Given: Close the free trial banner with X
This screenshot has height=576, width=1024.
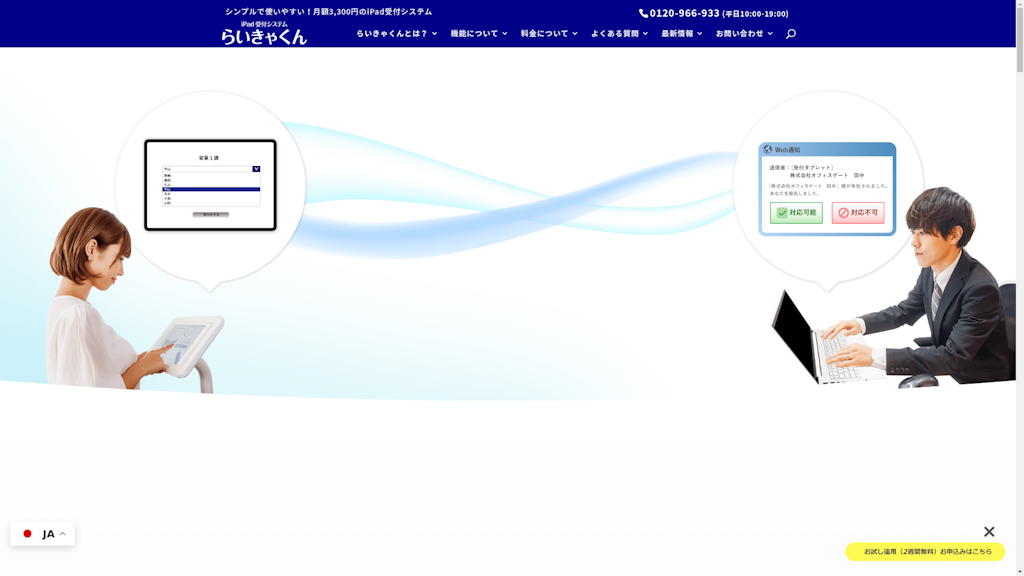Looking at the screenshot, I should pyautogui.click(x=989, y=532).
